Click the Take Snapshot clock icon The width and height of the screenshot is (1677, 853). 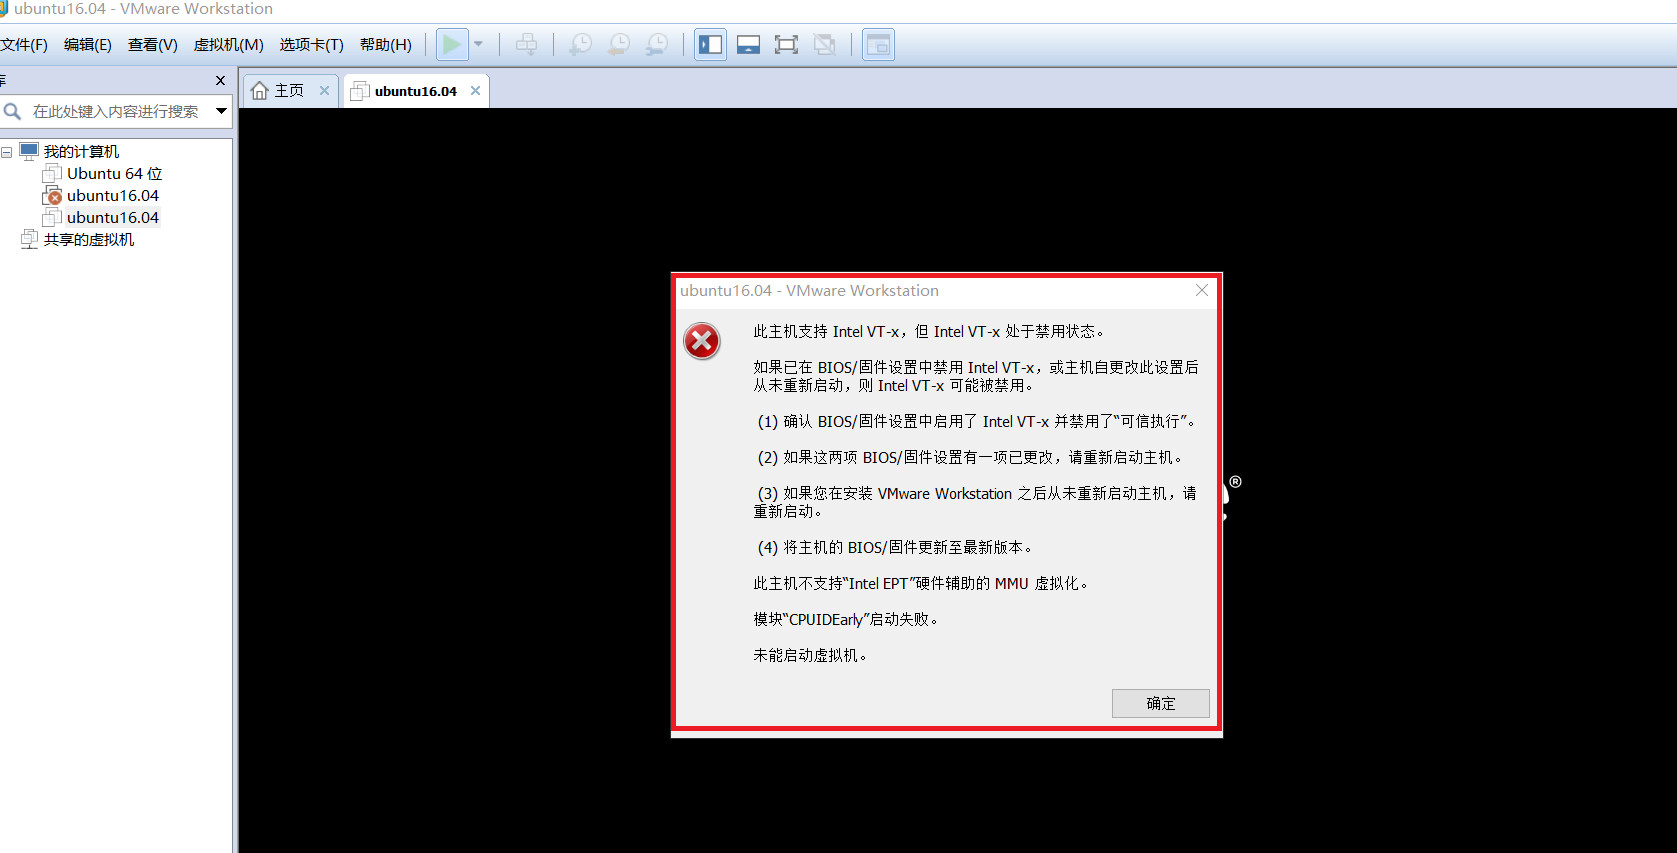pyautogui.click(x=580, y=44)
